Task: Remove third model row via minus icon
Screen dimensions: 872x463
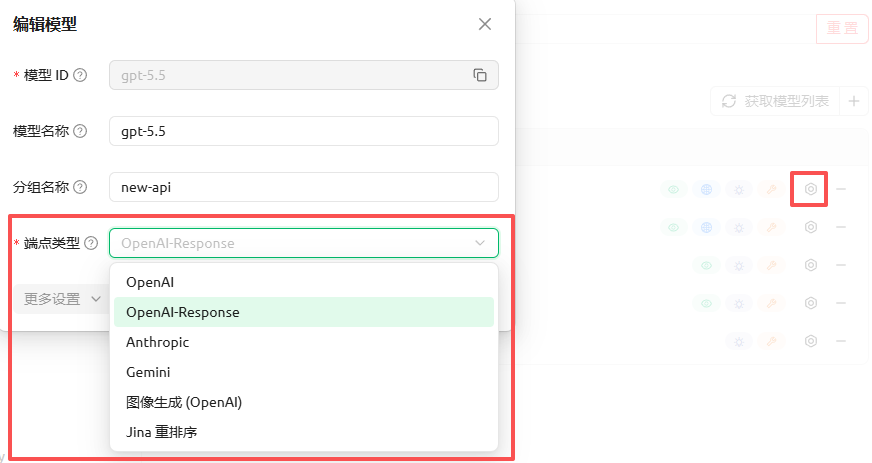Action: 841,265
